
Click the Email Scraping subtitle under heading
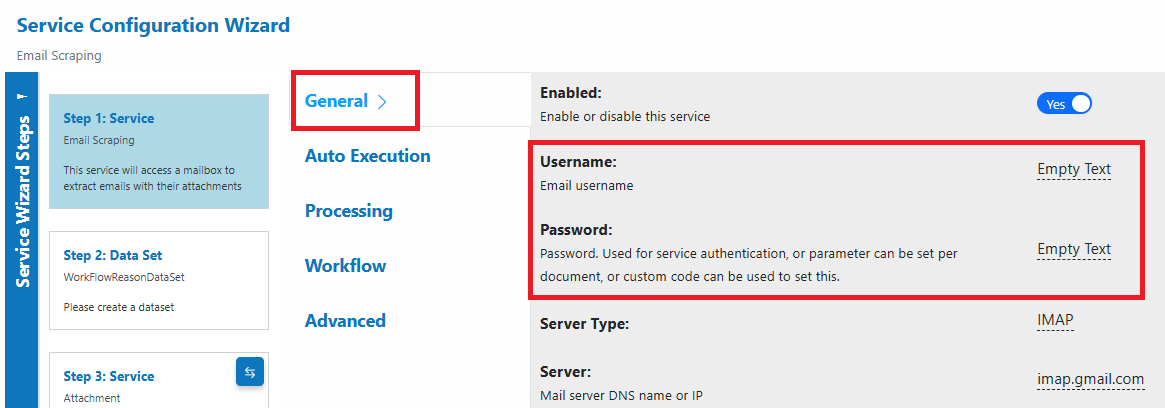pos(59,56)
